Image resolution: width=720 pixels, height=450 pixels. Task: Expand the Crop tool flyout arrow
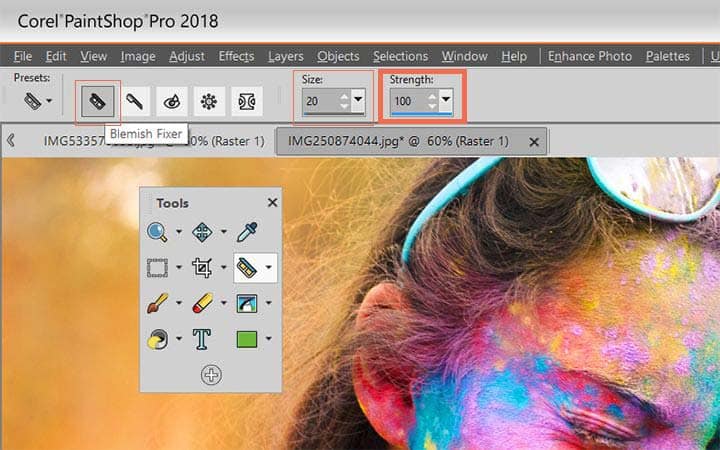224,267
